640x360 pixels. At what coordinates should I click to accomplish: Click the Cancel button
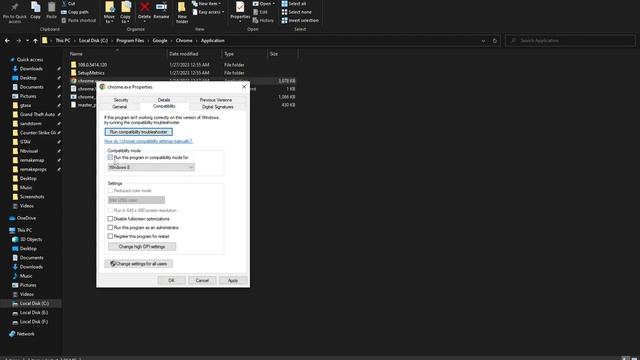click(202, 280)
